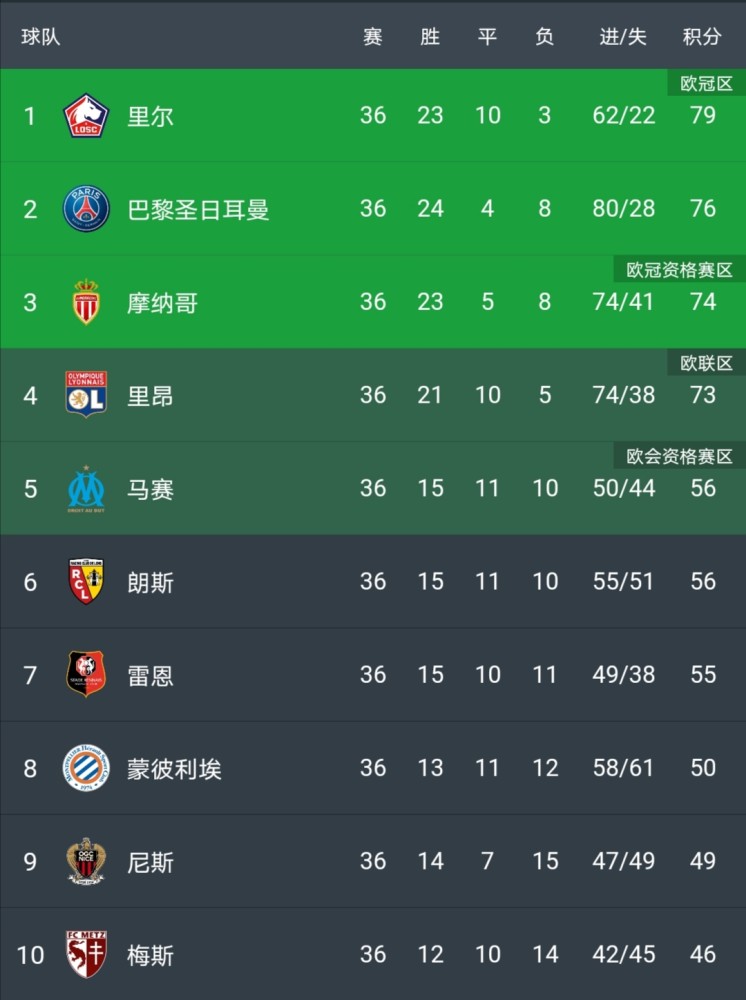Open team name 蒙彼利埃
This screenshot has width=746, height=1000.
pos(174,768)
